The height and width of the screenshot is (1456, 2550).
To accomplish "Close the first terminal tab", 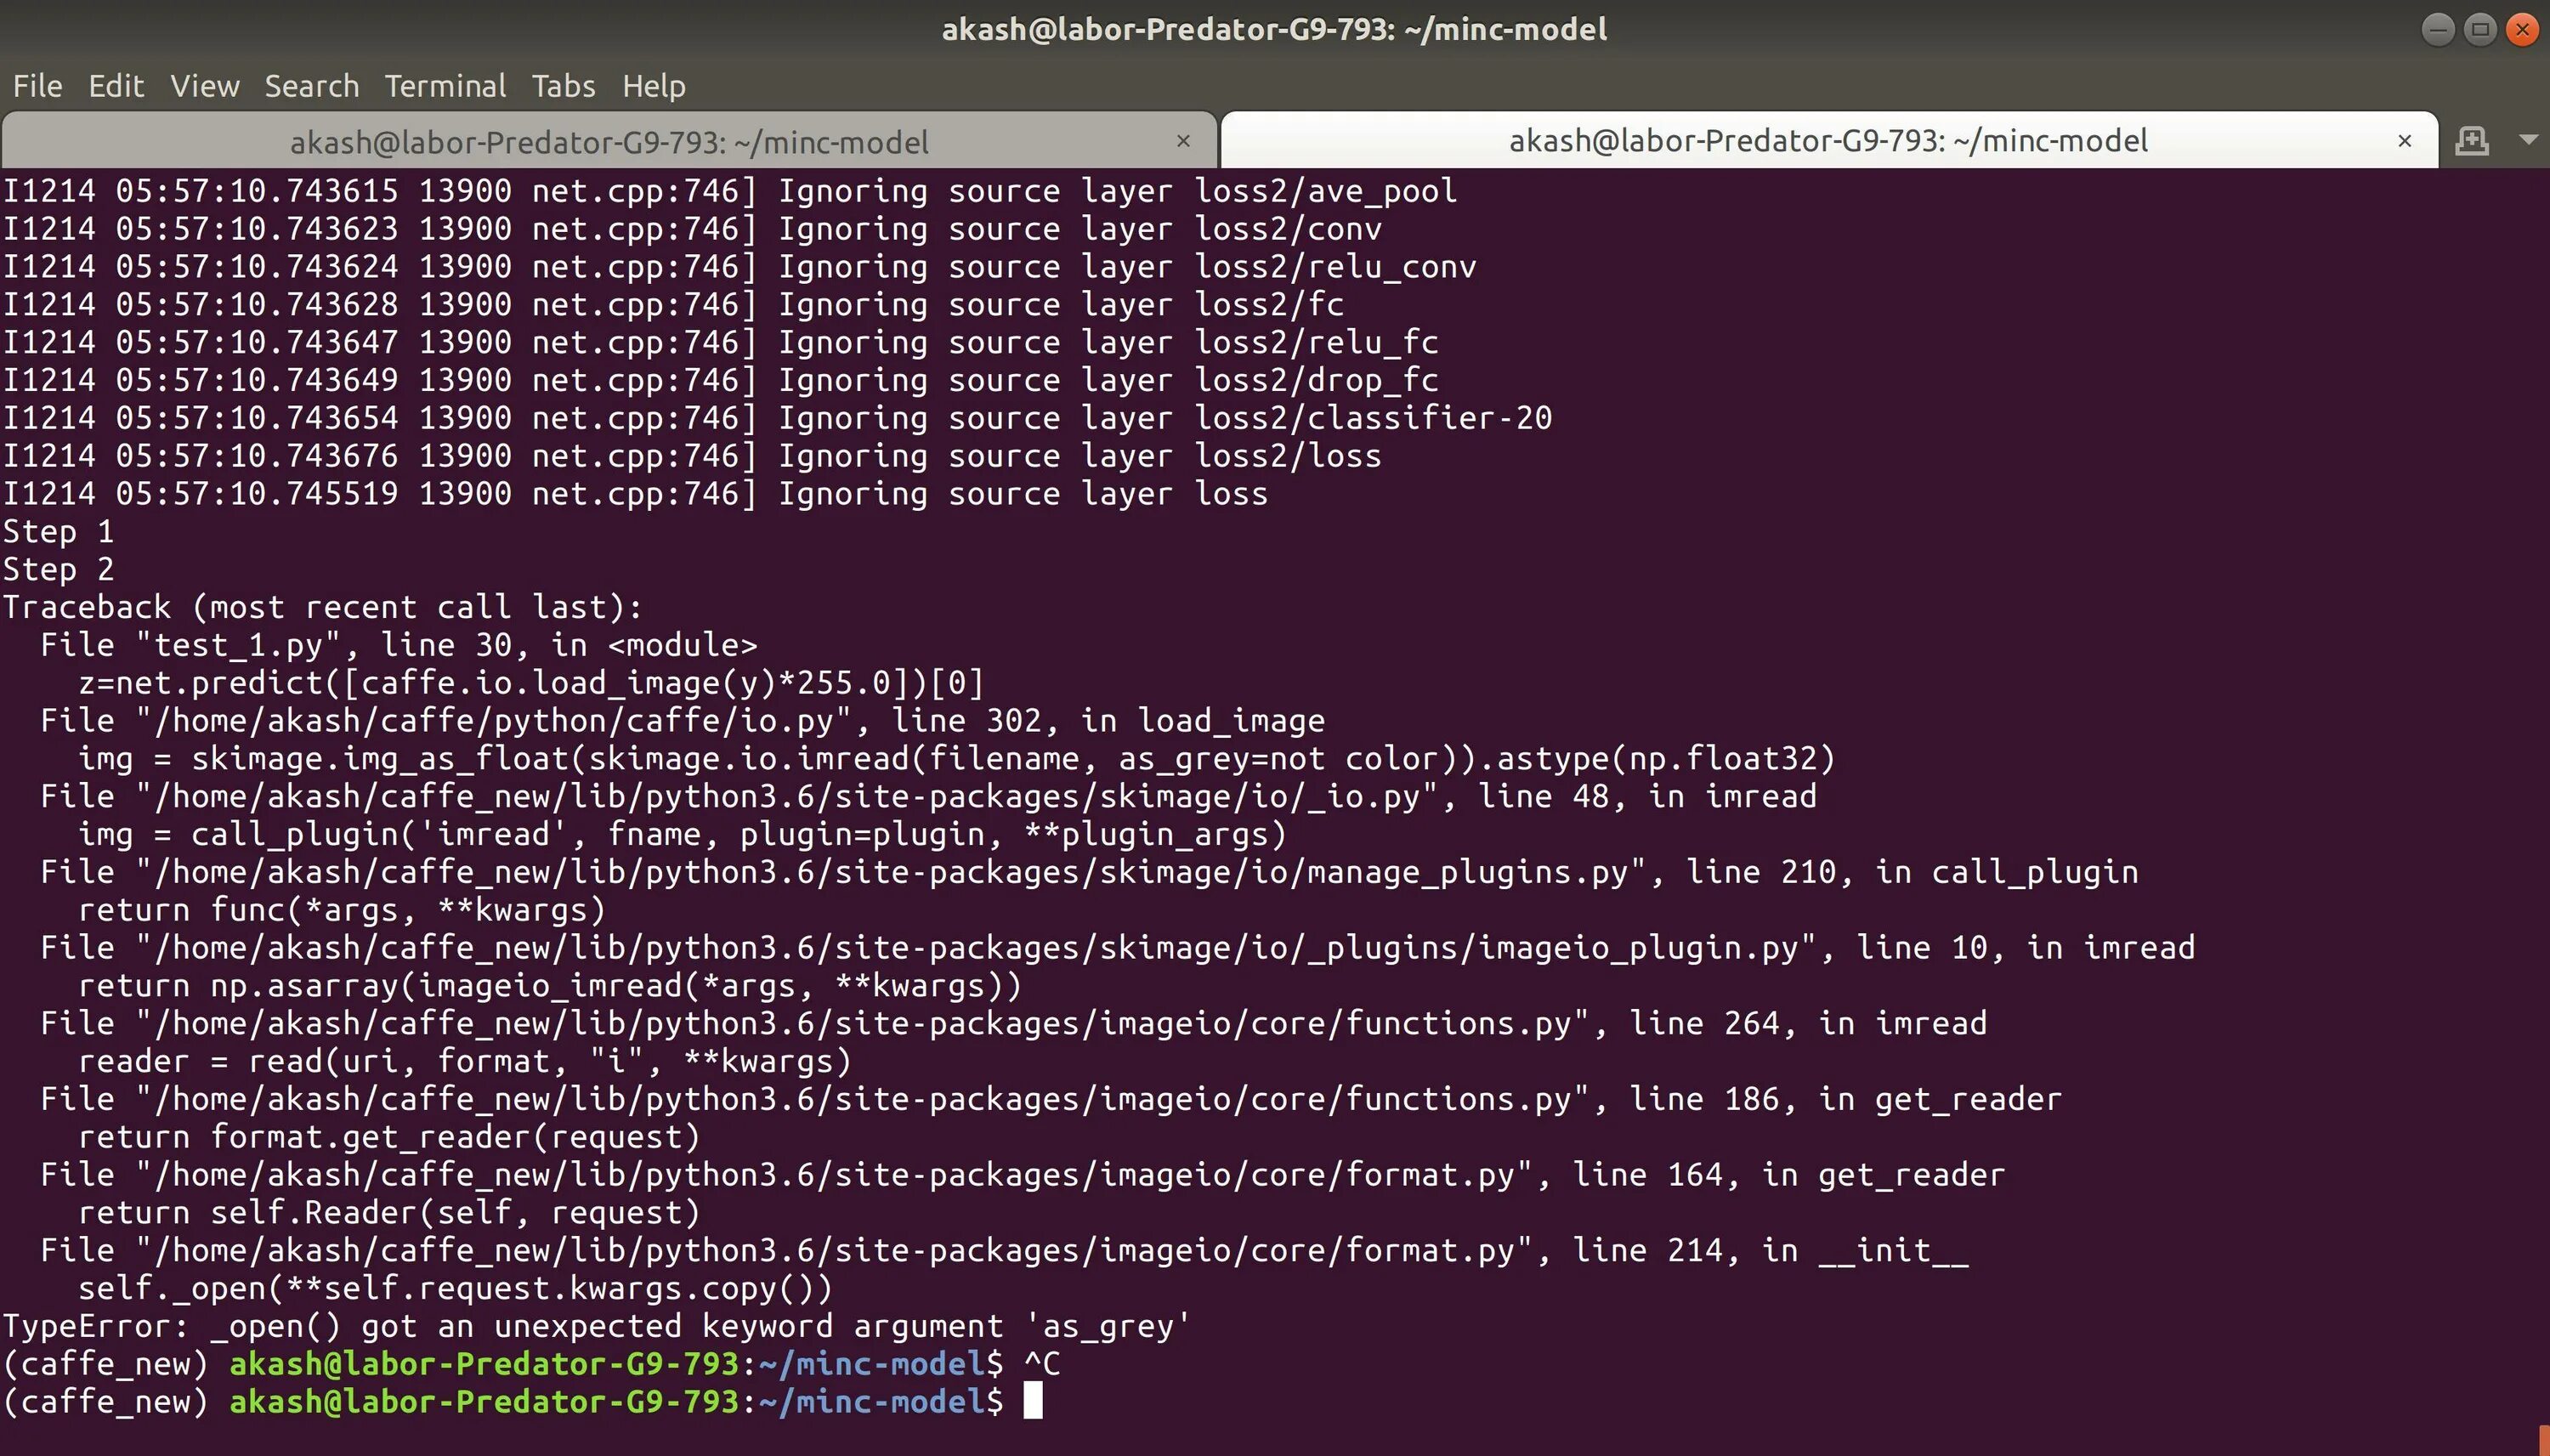I will 1183,141.
